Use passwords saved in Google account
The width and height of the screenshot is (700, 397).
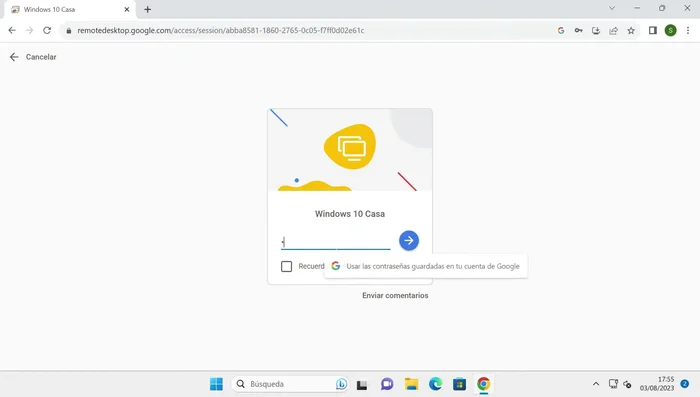[426, 266]
